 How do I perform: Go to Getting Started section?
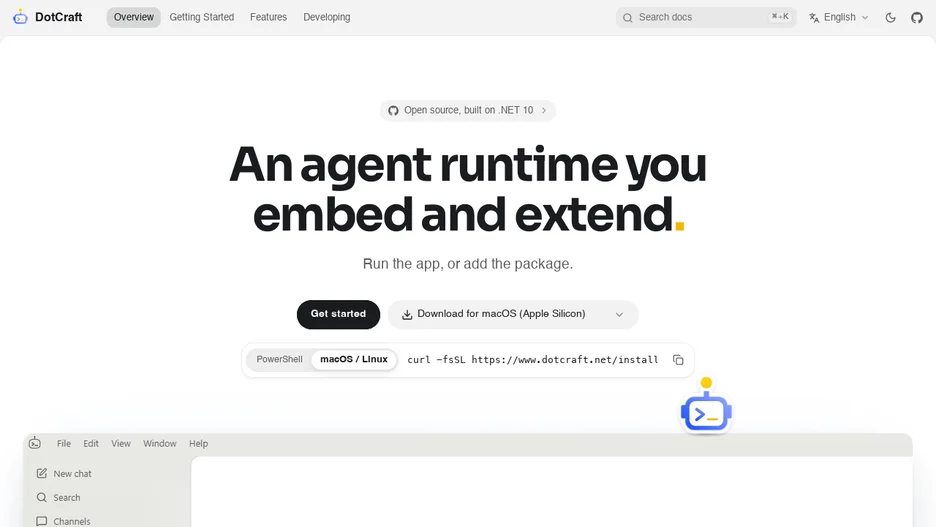(202, 17)
